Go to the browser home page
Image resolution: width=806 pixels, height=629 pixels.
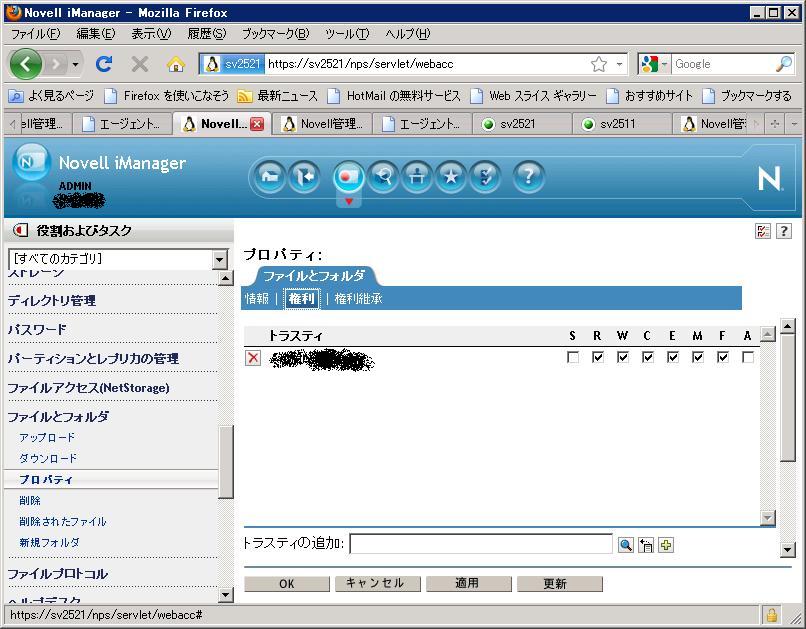pyautogui.click(x=176, y=64)
